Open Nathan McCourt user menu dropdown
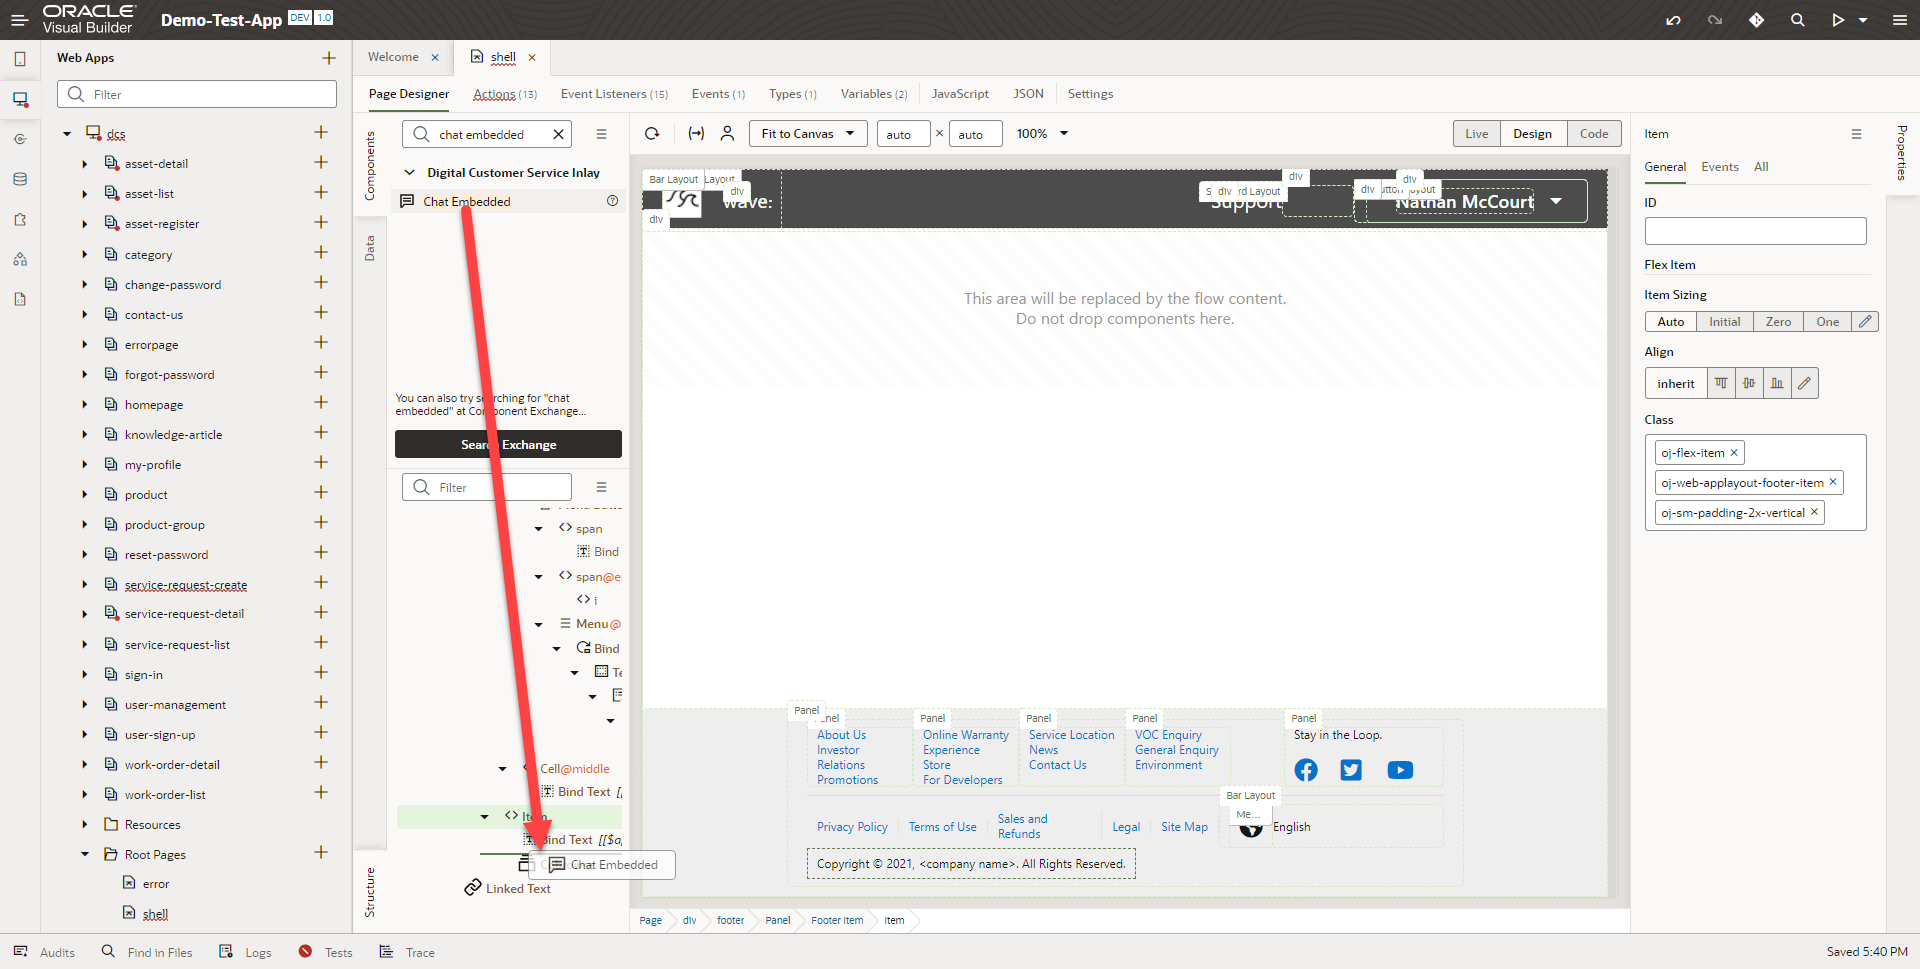1920x969 pixels. click(x=1556, y=201)
